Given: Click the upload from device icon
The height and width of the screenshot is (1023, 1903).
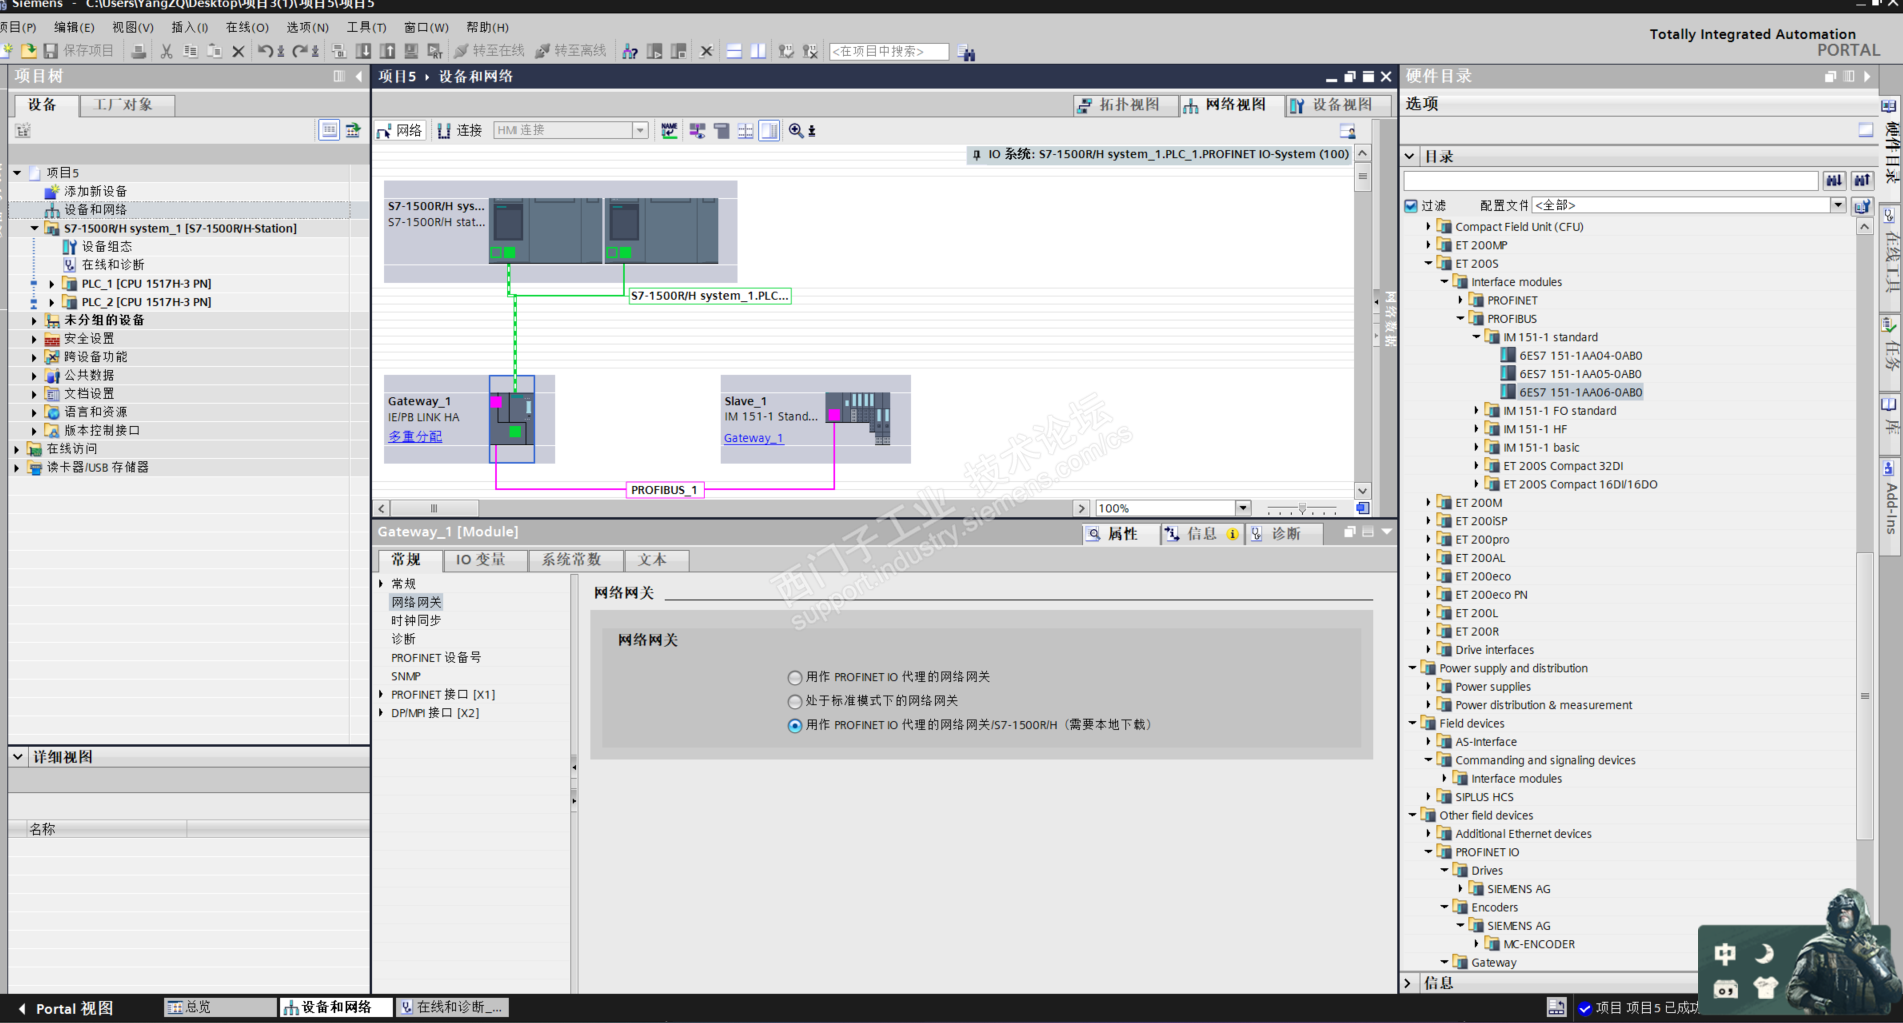Looking at the screenshot, I should coord(387,51).
